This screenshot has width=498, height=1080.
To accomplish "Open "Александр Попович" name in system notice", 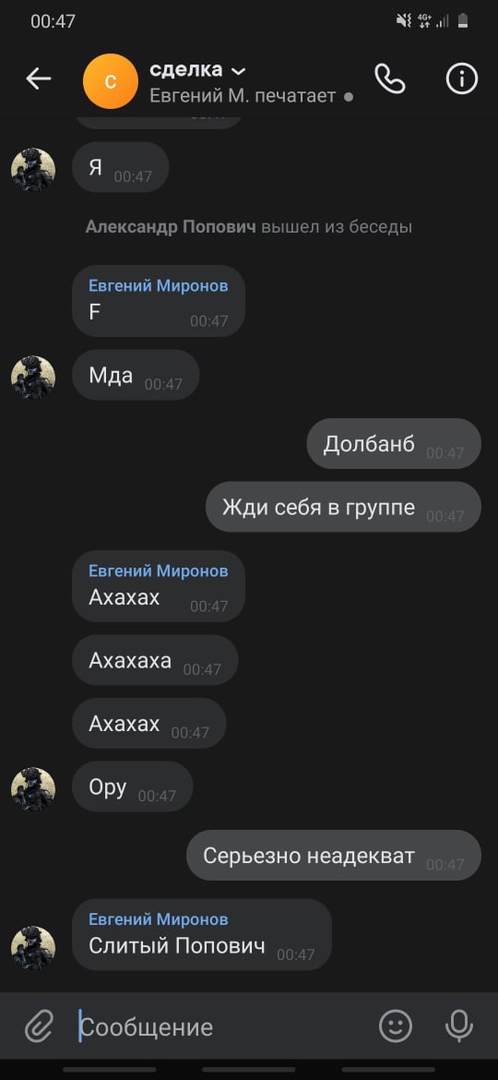I will [171, 227].
